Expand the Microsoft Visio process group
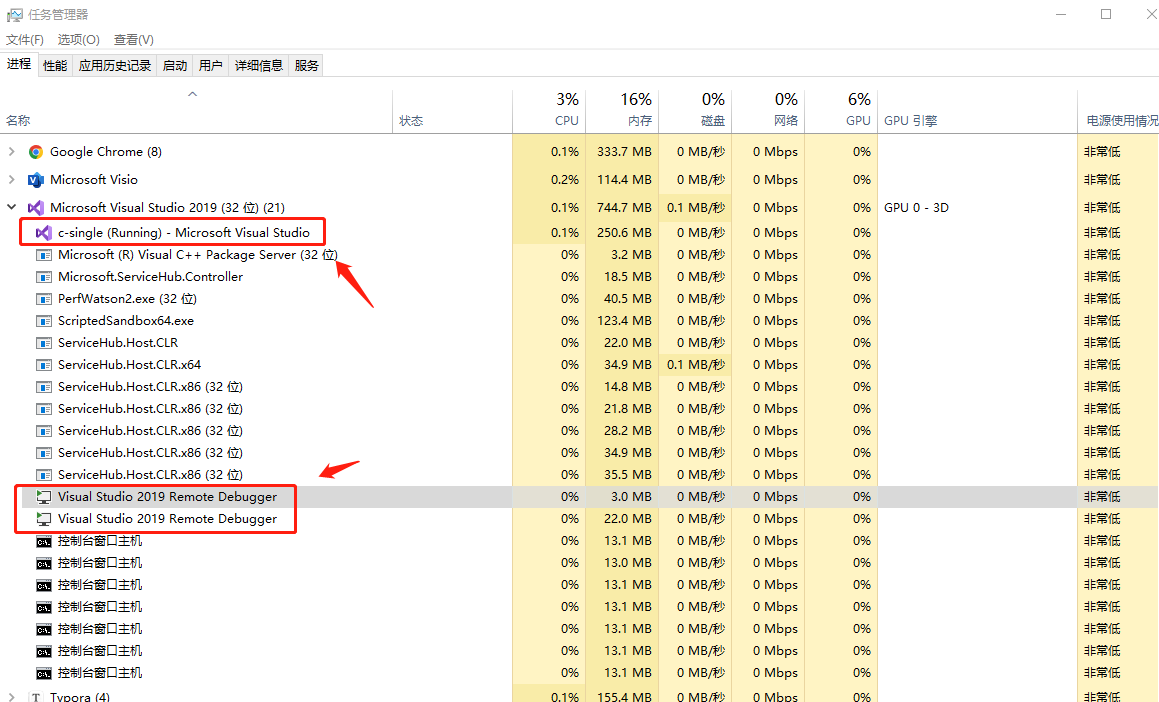Screen dimensions: 1159x702 [12, 180]
